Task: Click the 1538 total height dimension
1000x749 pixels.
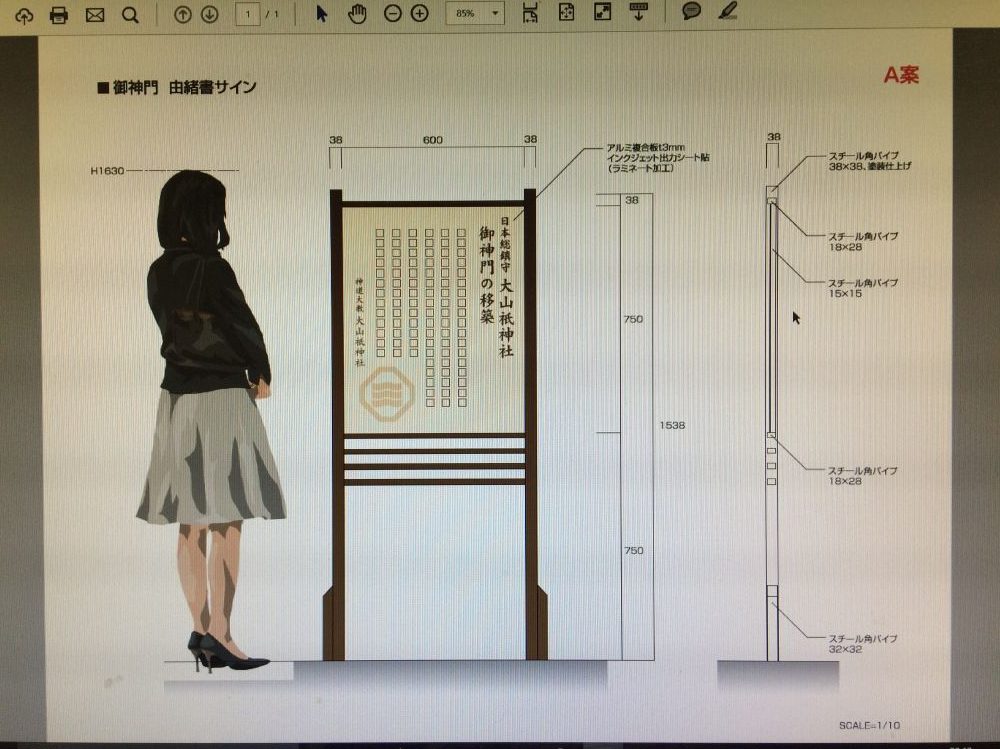Action: point(672,425)
